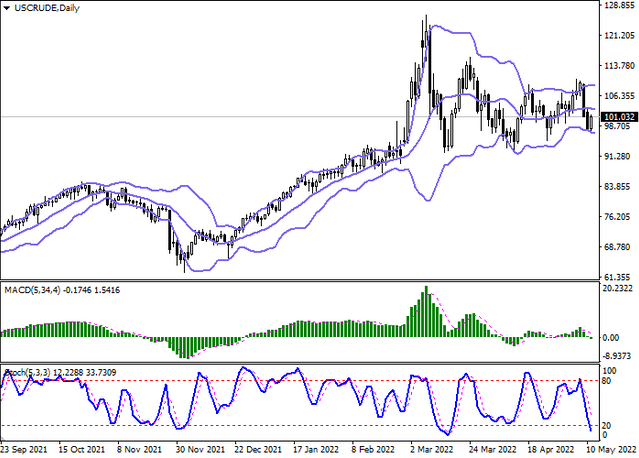Select the 128.855 price scale label
Screen dimensions: 639x458
619,5
